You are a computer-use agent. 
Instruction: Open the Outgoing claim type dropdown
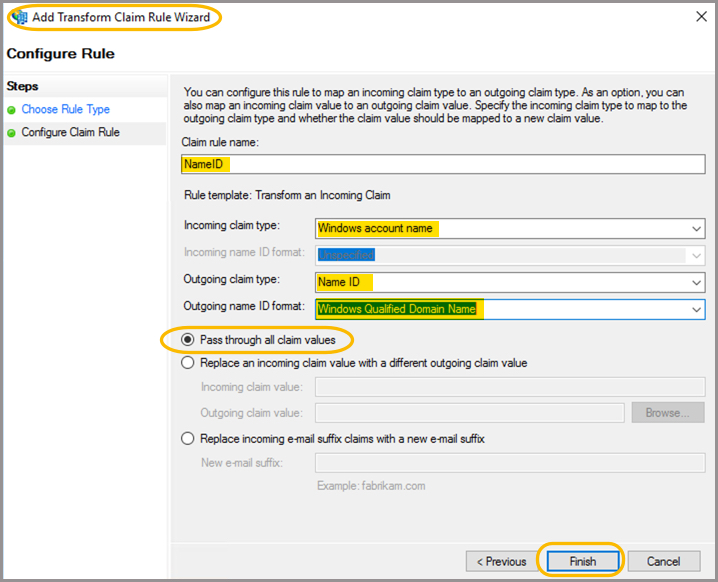click(696, 283)
